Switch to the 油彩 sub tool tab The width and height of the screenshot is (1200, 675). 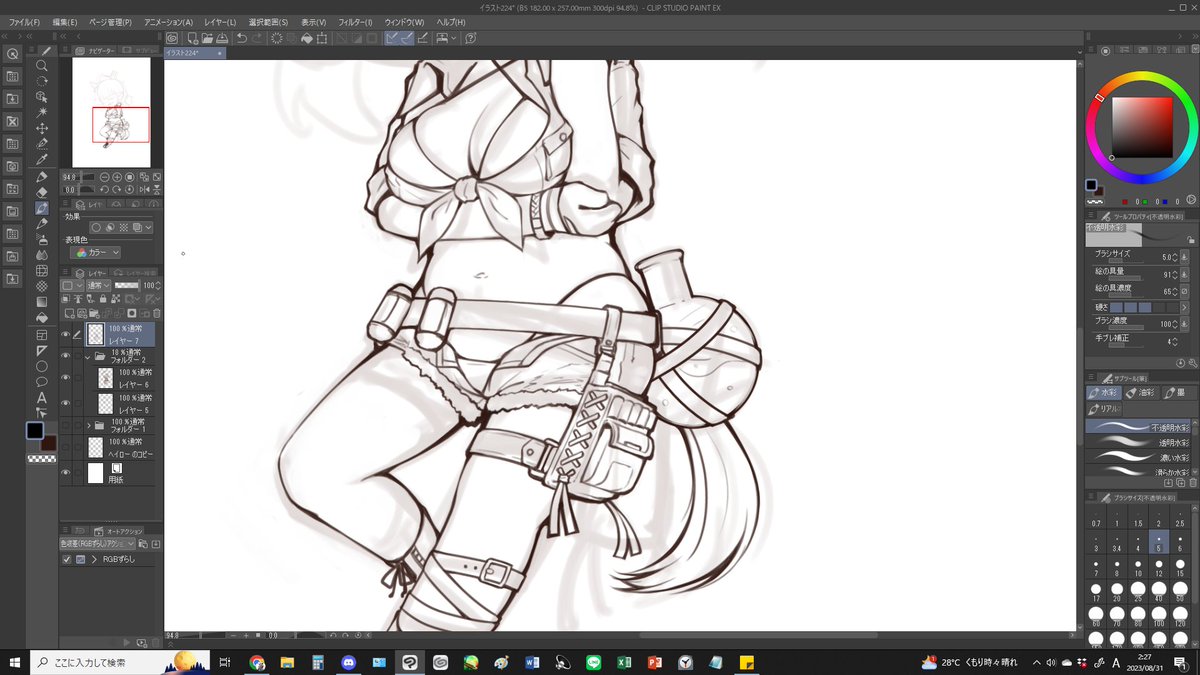pos(1142,393)
